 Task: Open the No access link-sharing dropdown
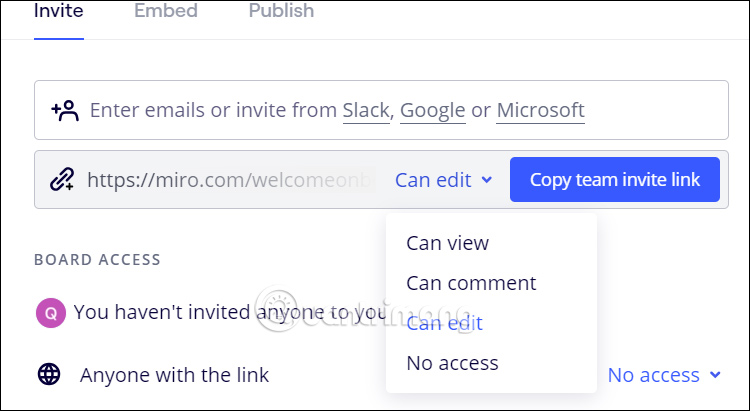click(664, 375)
